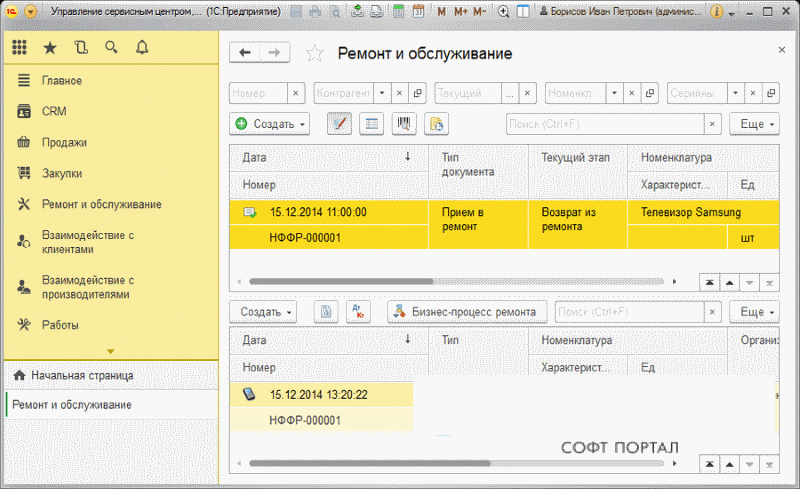800x489 pixels.
Task: Open the Серийный номер filter dropdown
Action: (735, 93)
